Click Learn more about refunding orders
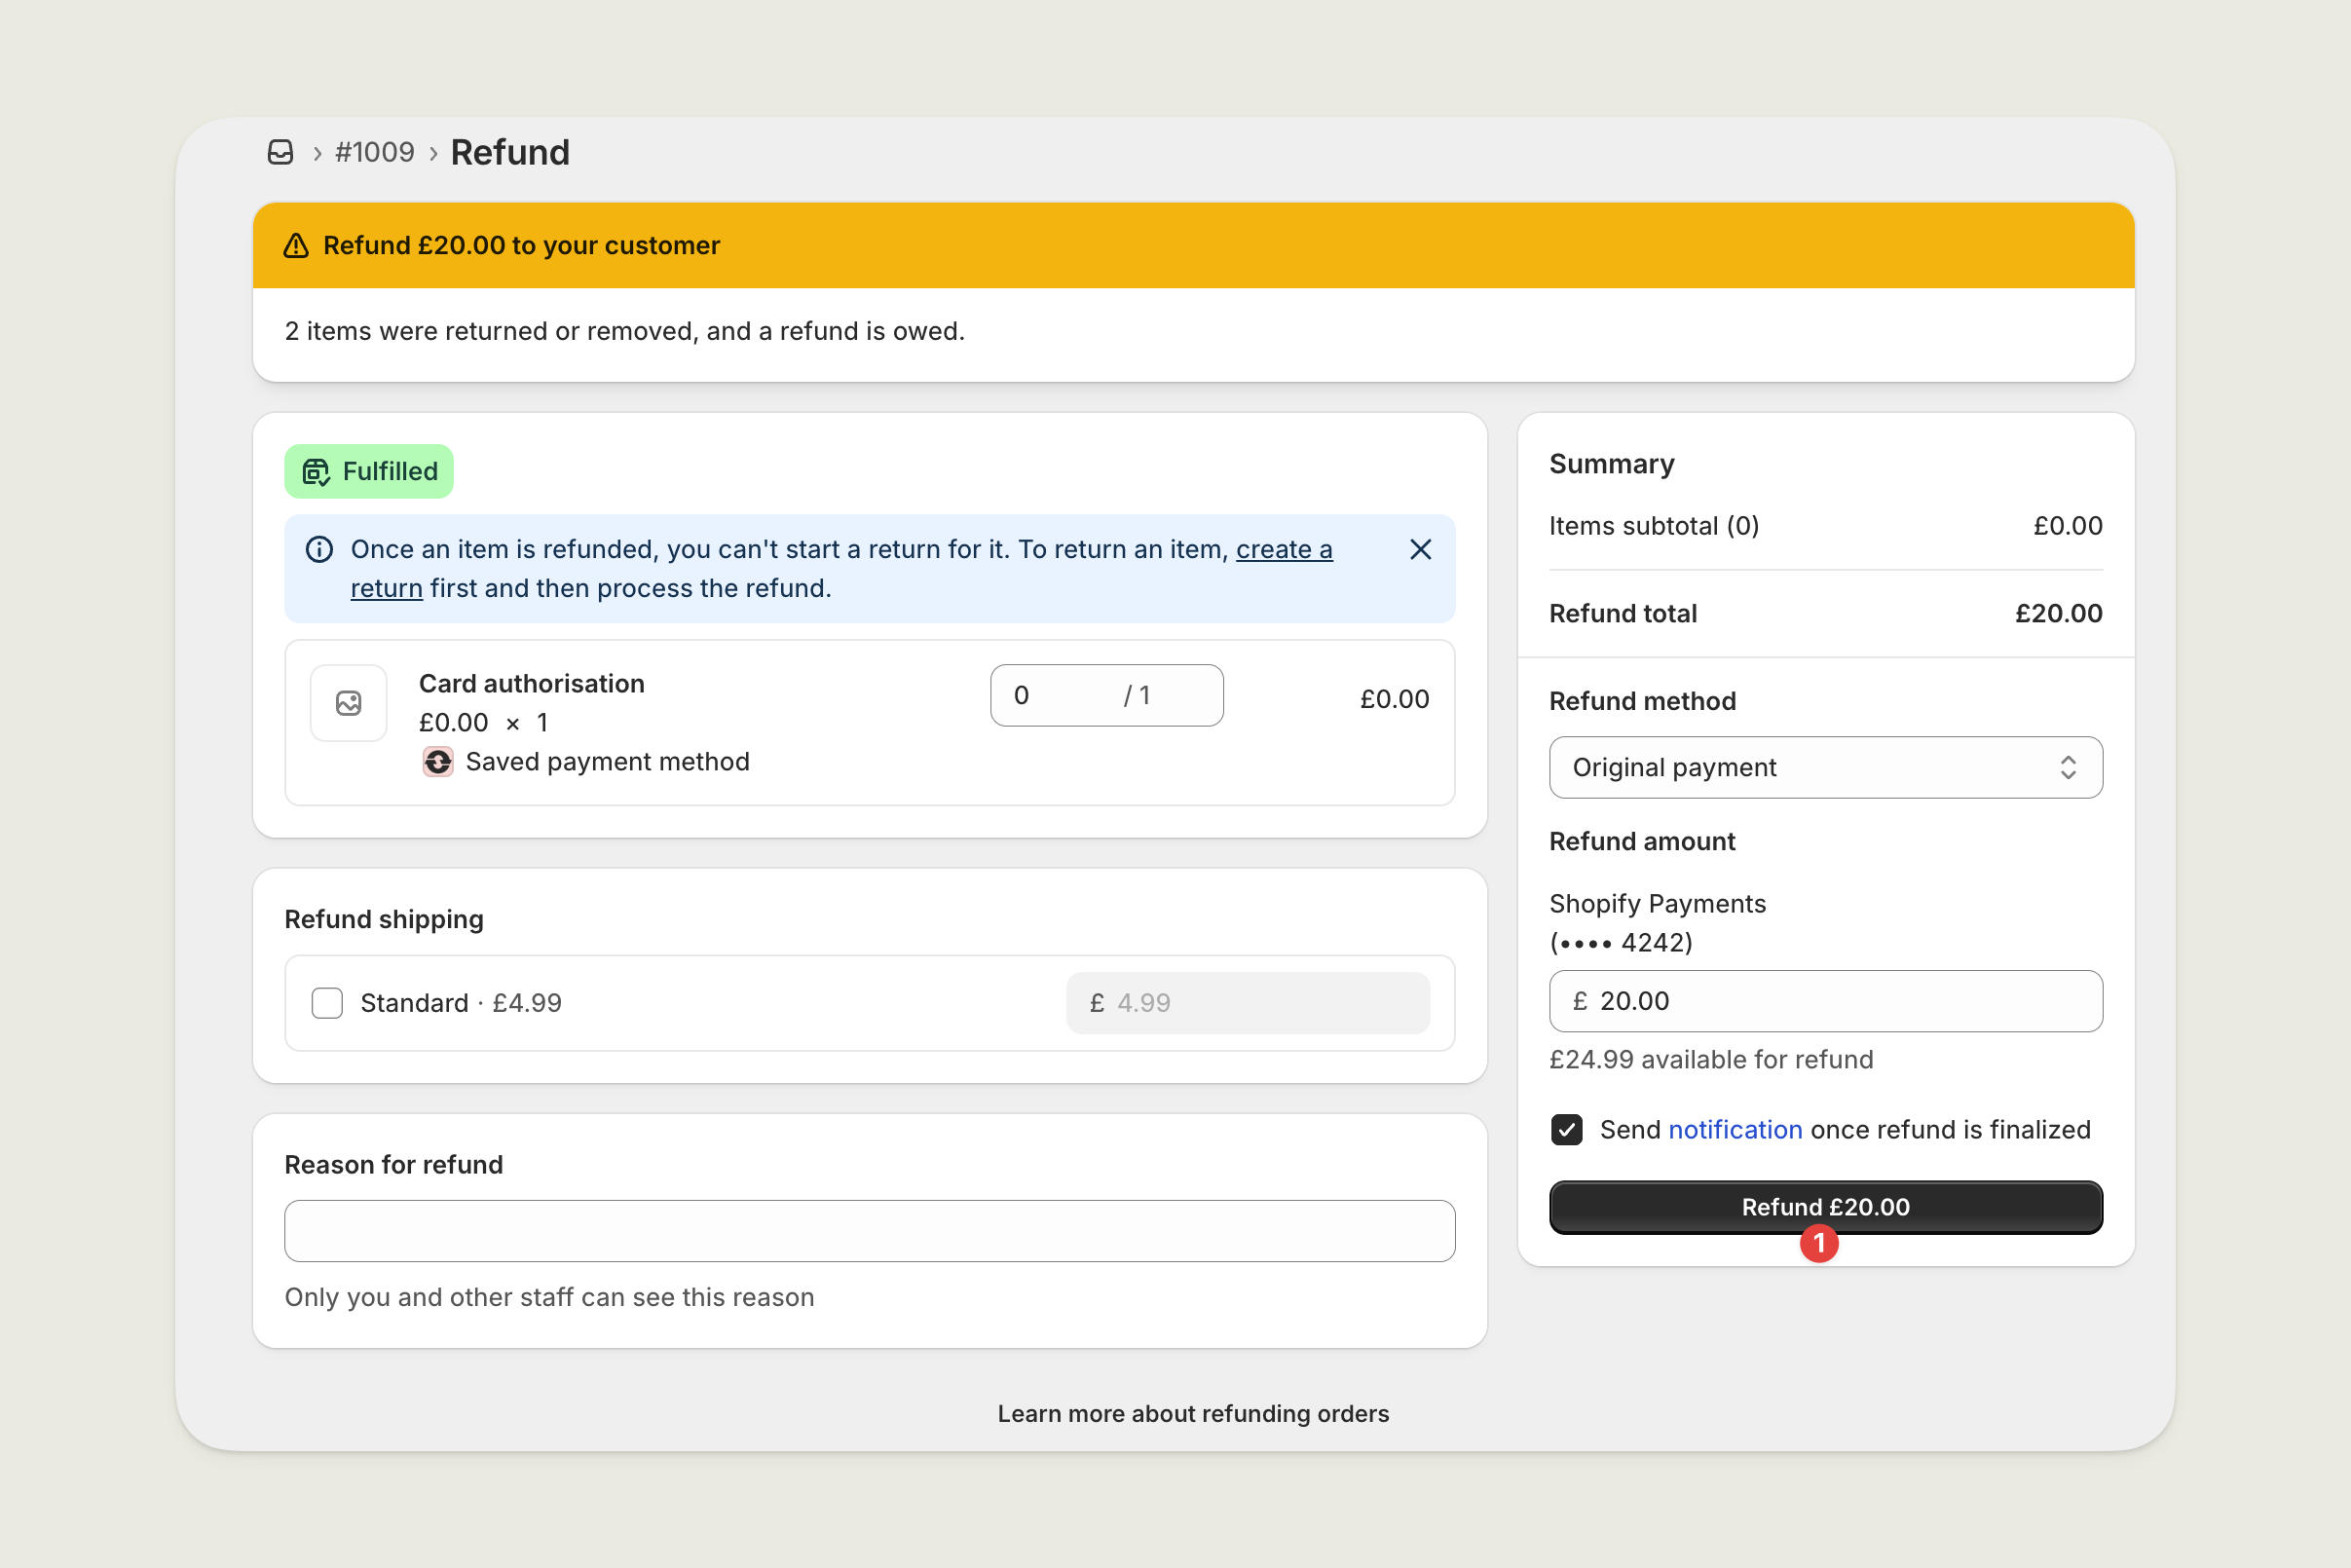 click(x=1193, y=1414)
